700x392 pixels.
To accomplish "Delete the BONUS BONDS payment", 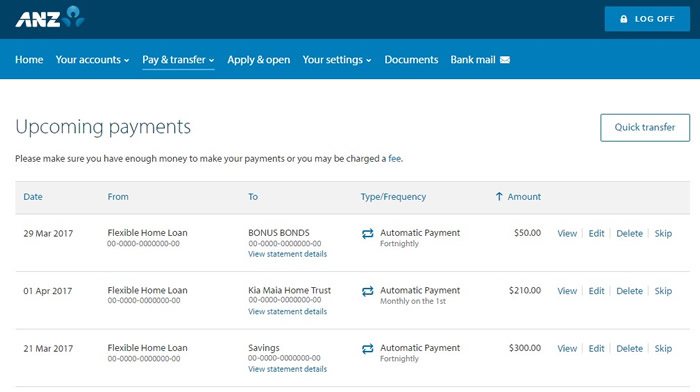I will click(x=629, y=234).
